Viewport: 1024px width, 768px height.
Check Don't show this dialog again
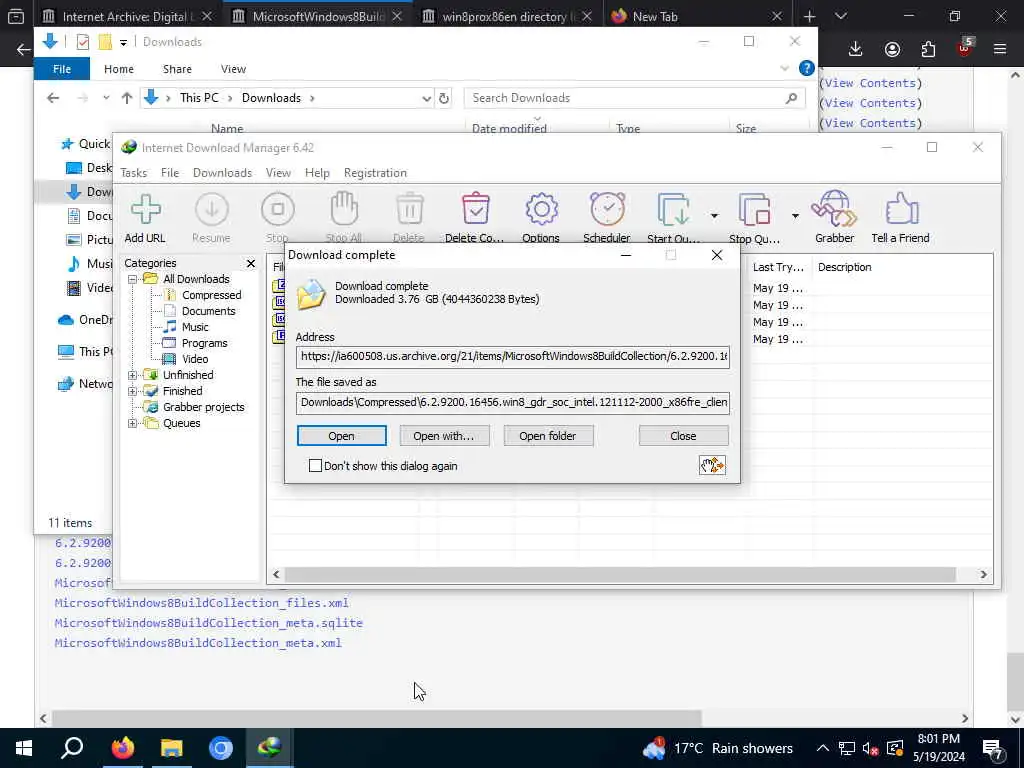[x=315, y=466]
